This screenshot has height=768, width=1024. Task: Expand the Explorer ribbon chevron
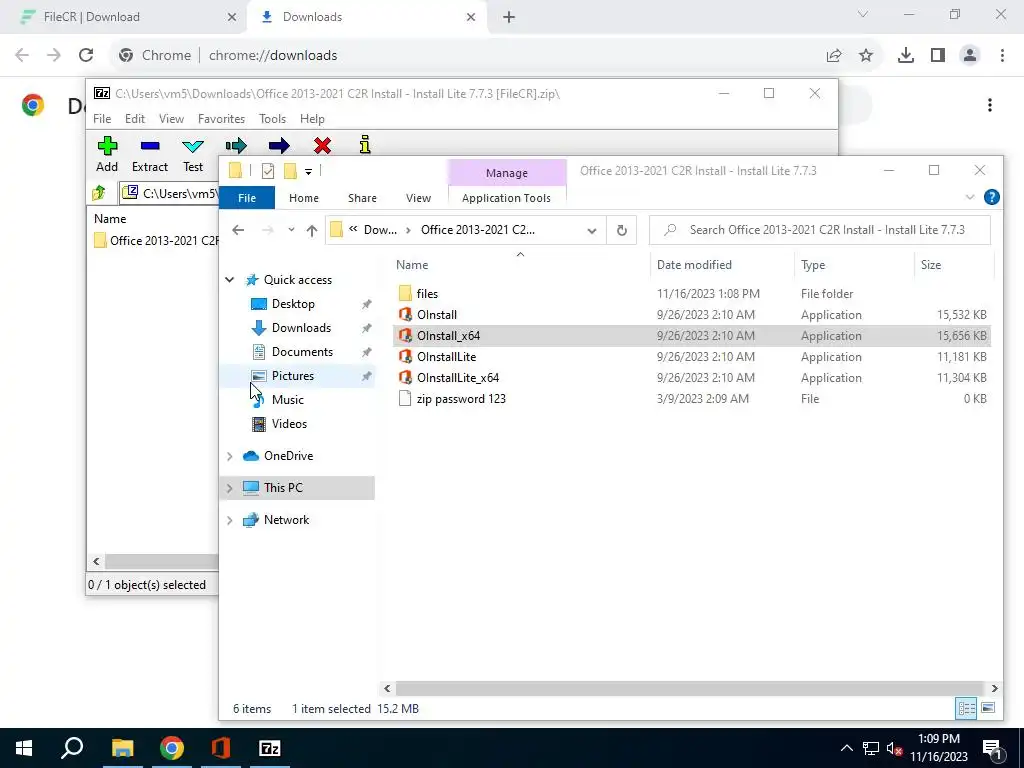[970, 197]
